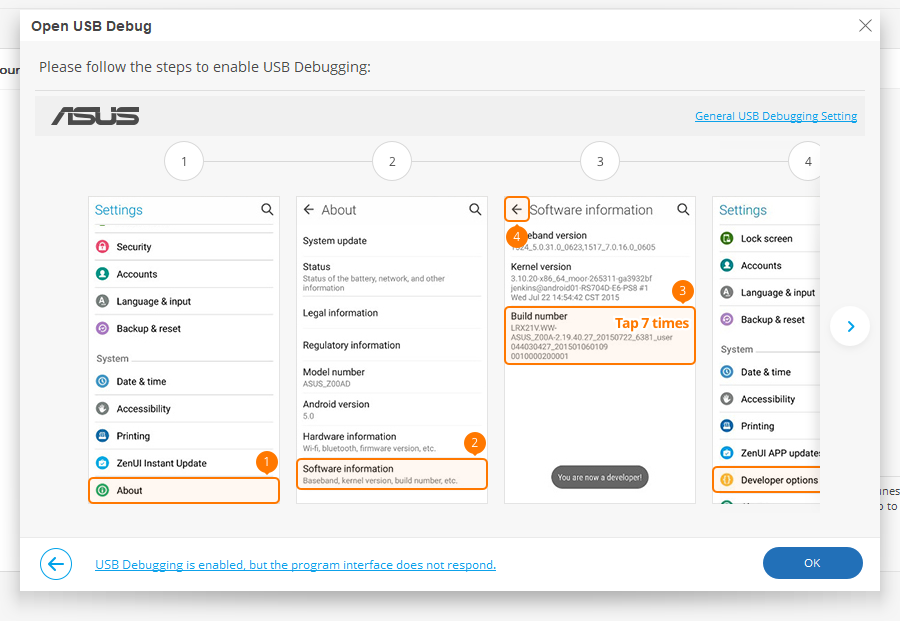Select 'Lock screen' row in step 4
Image resolution: width=900 pixels, height=621 pixels.
769,238
